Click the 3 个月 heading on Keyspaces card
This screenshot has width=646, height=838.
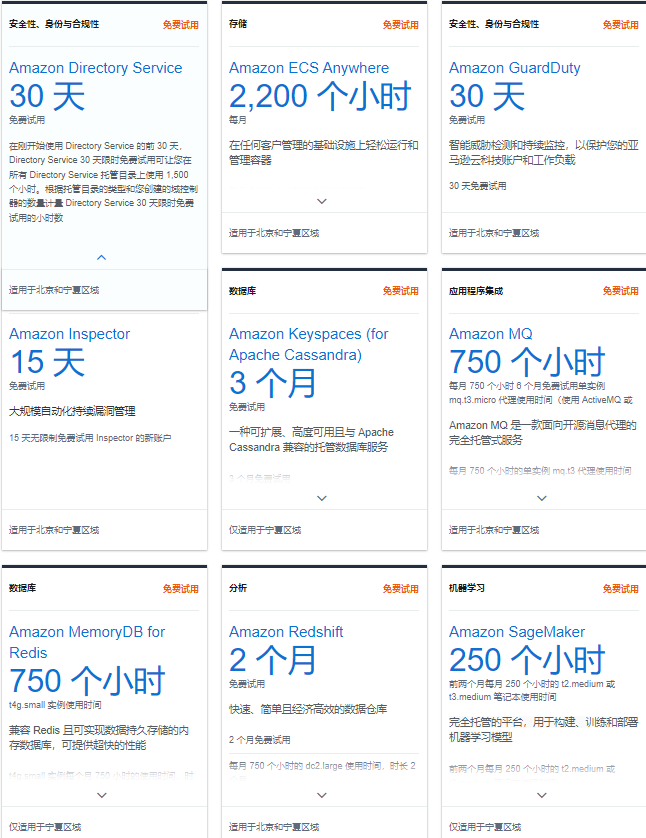(273, 383)
